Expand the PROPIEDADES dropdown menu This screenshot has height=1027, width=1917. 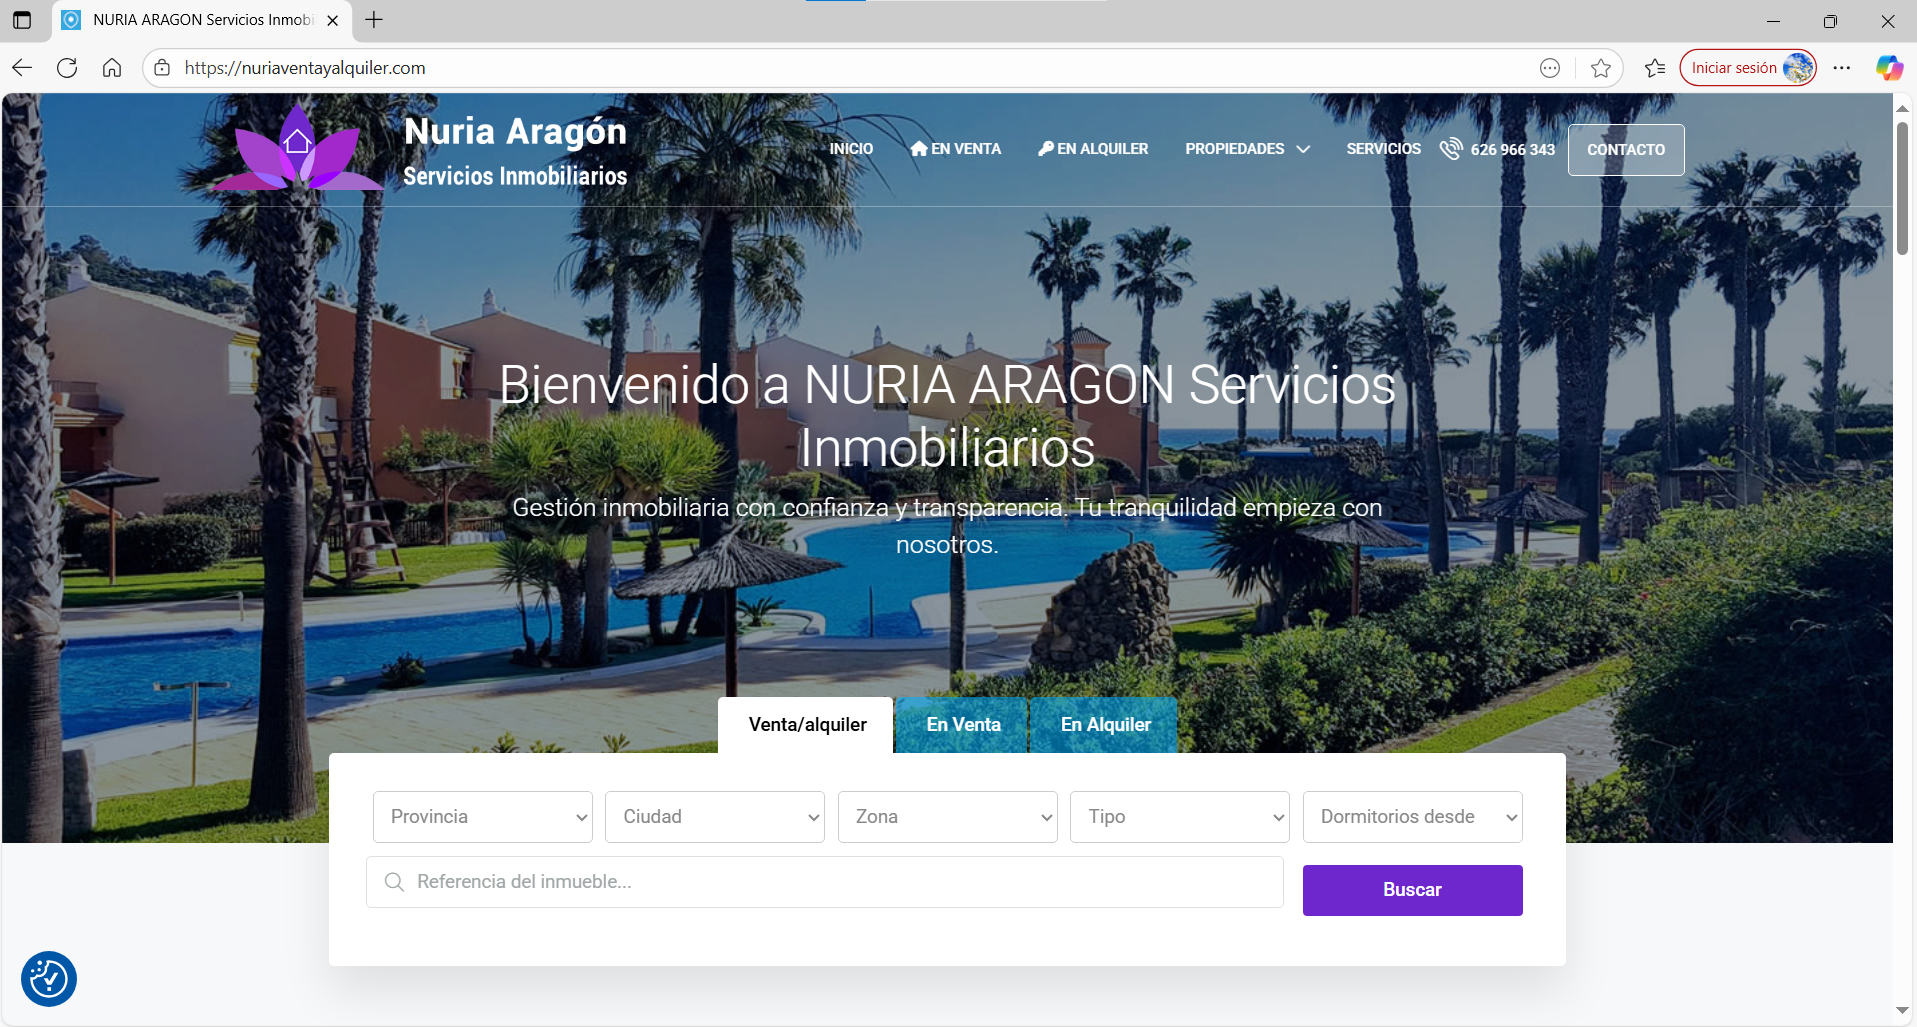(1246, 148)
